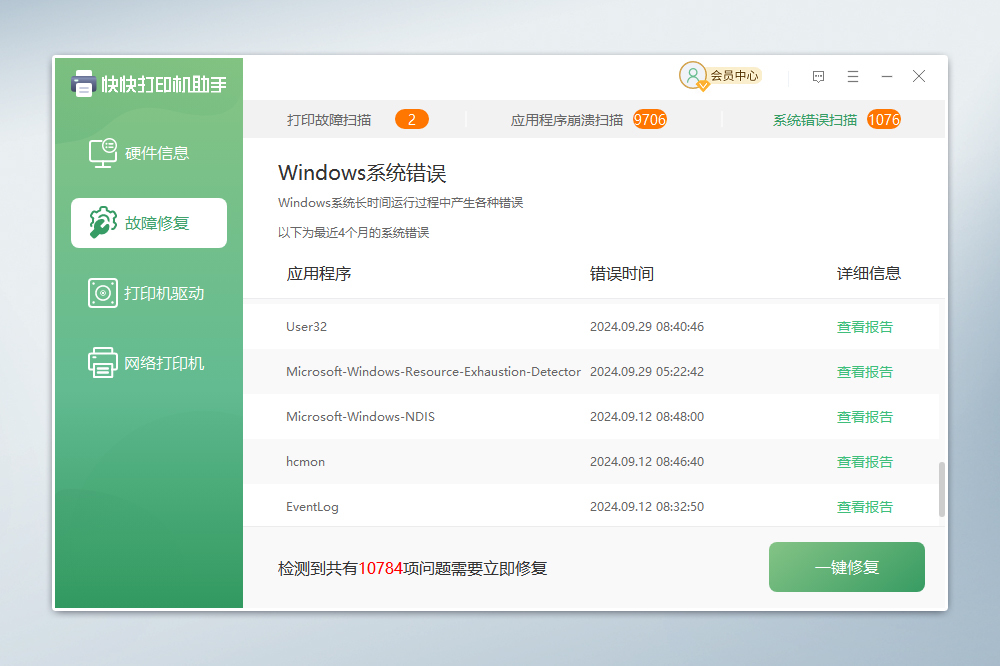Screen dimensions: 1000x666
Task: View EventLog error report
Action: [x=864, y=507]
